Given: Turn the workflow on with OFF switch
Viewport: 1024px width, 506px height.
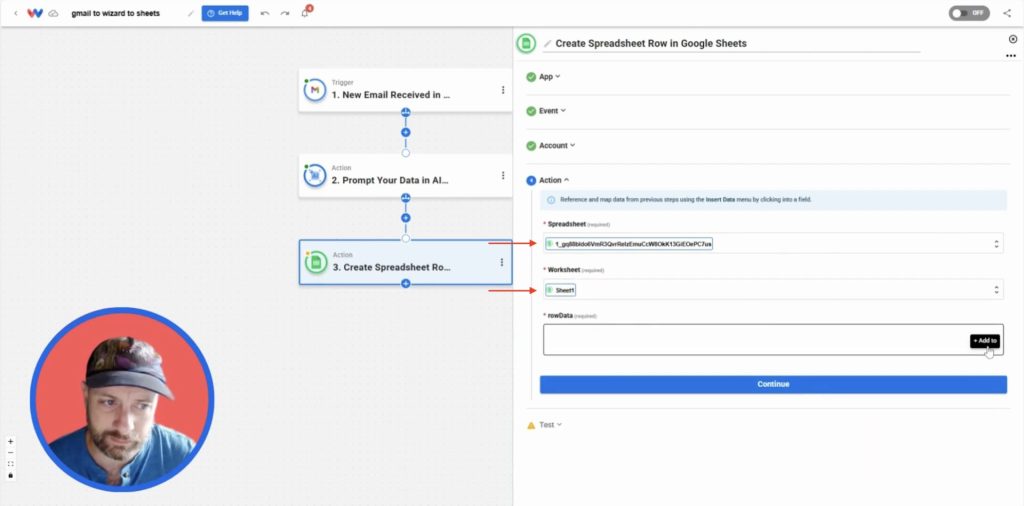Looking at the screenshot, I should tap(969, 13).
